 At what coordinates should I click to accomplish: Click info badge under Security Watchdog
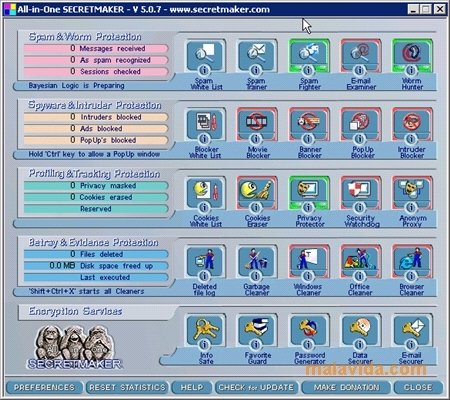click(x=360, y=208)
